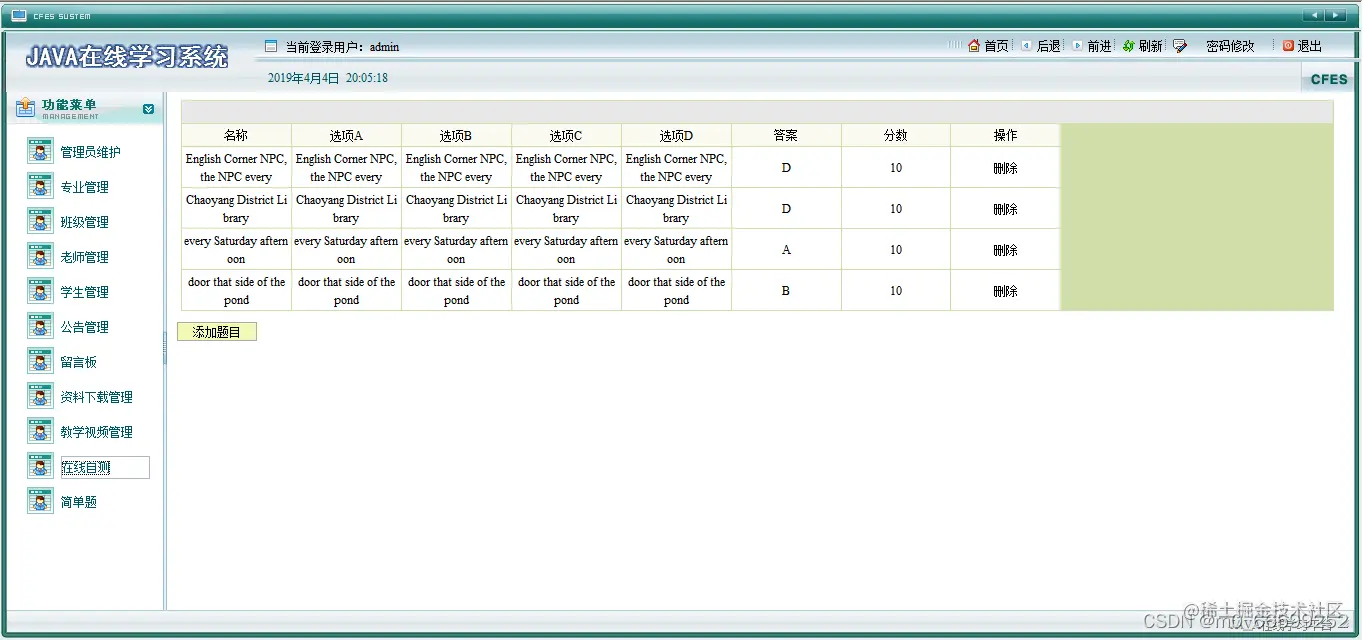Image resolution: width=1363 pixels, height=640 pixels.
Task: Open 教学视频管理 via its icon
Action: 40,432
